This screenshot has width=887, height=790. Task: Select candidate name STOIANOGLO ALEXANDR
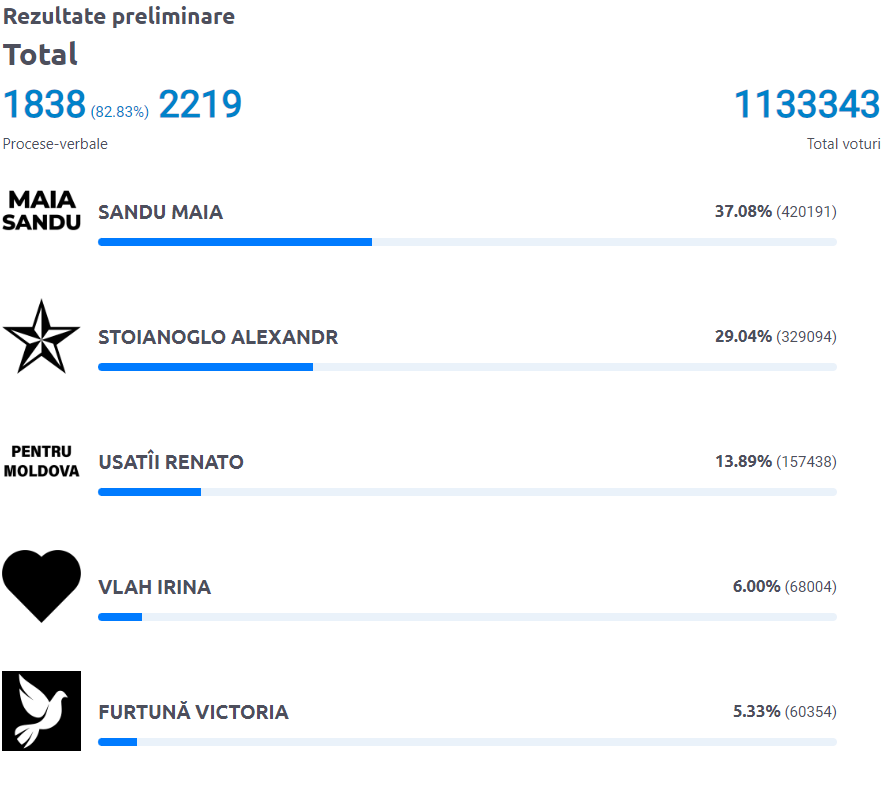(x=218, y=337)
